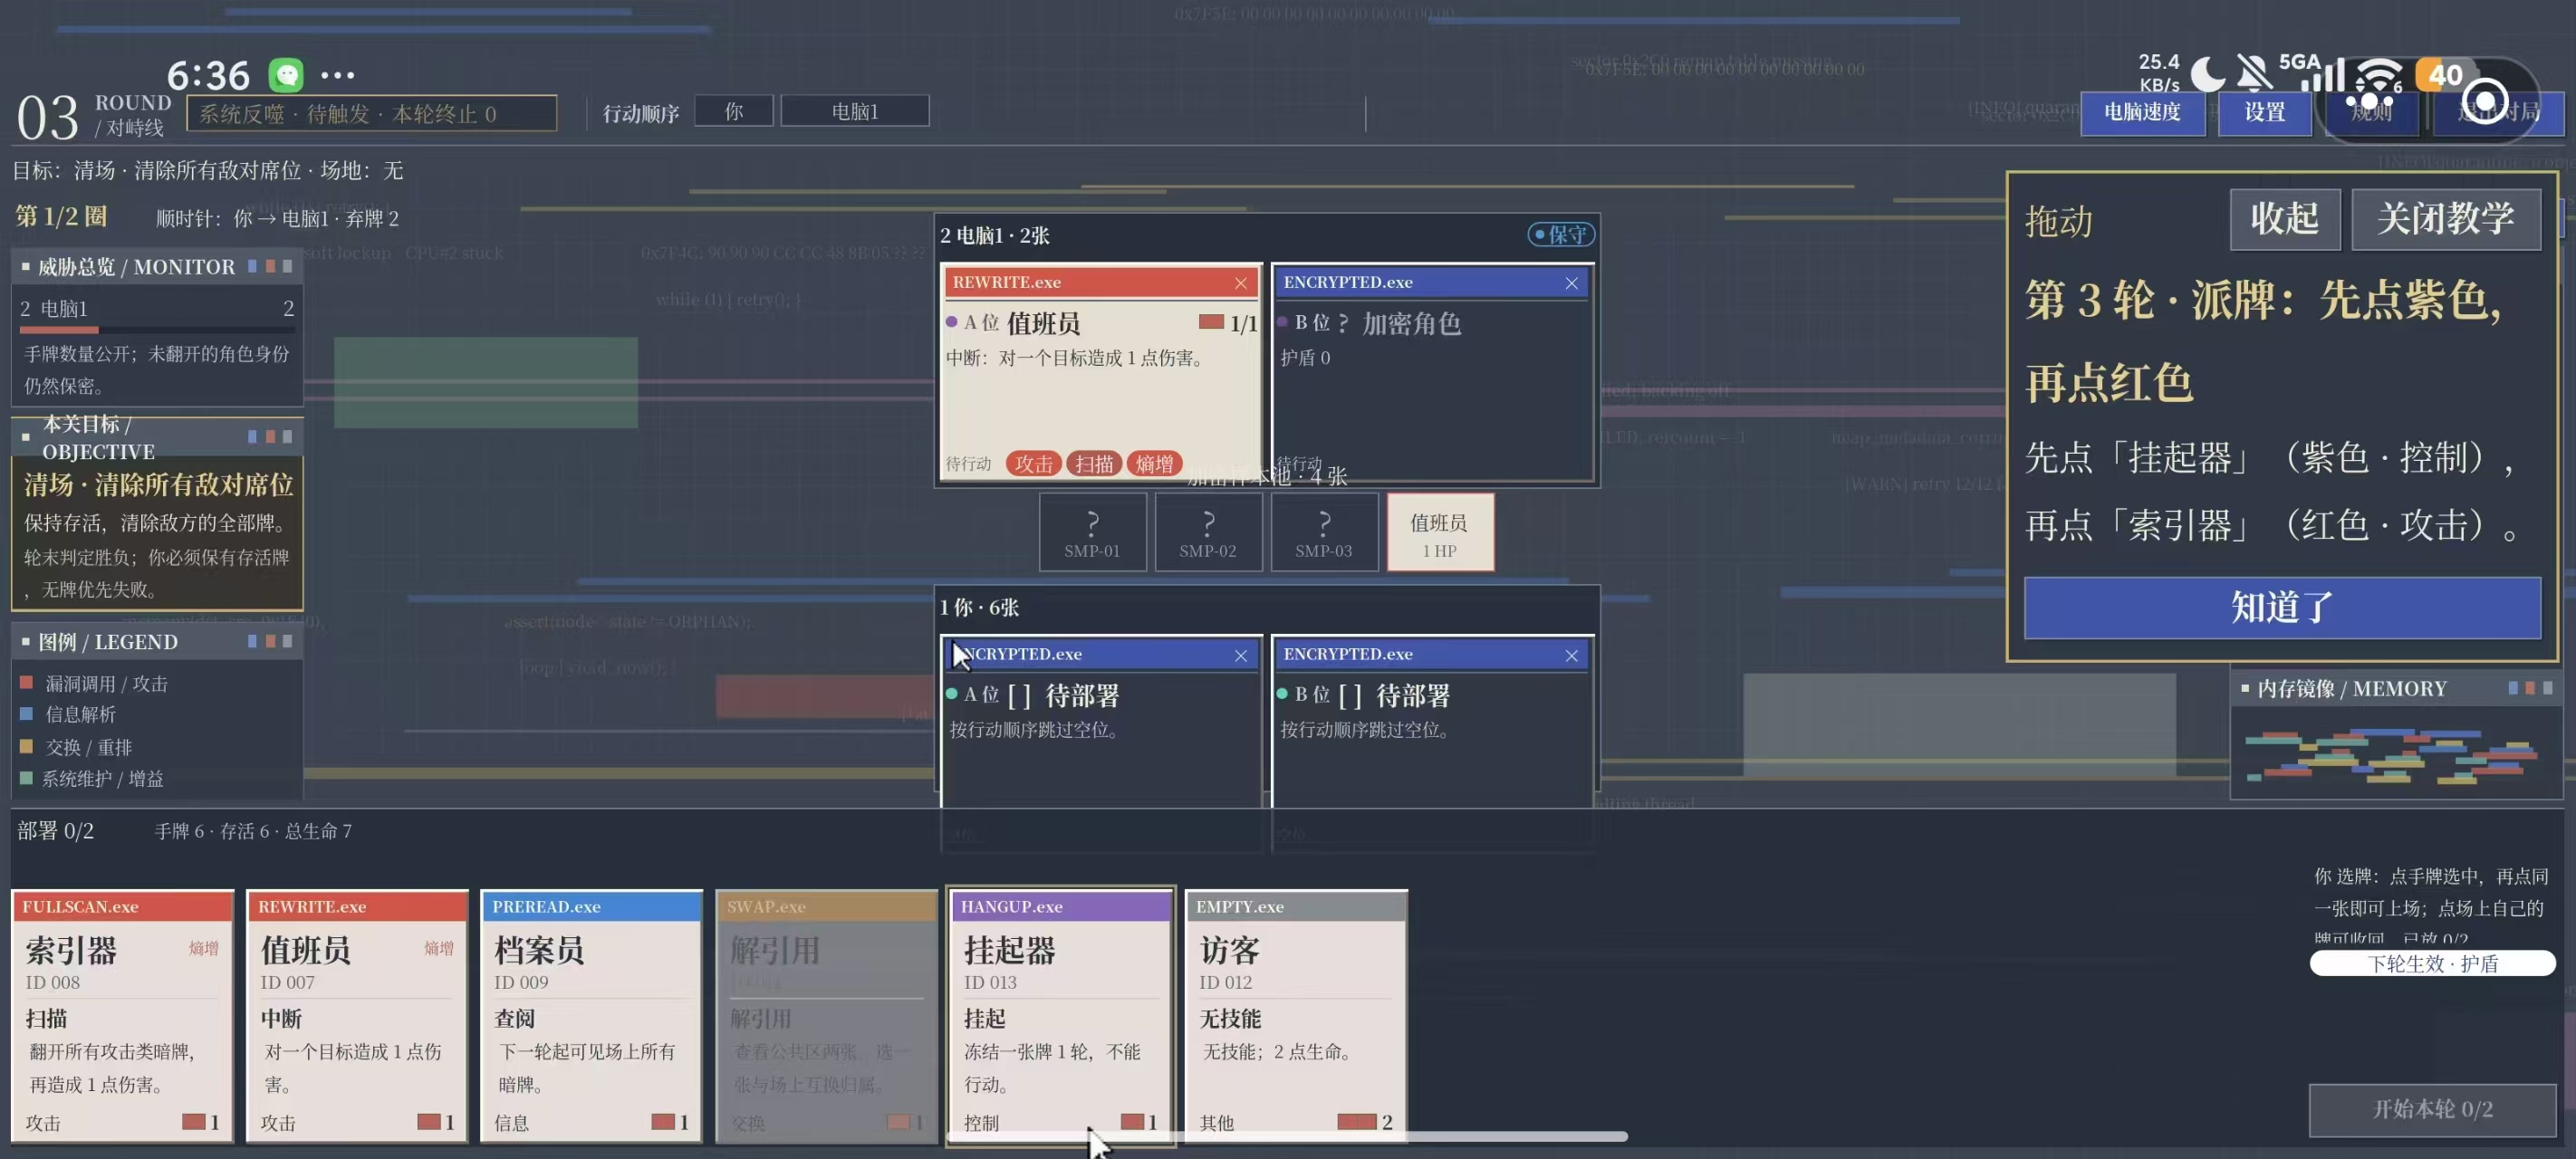The width and height of the screenshot is (2576, 1159).
Task: Click the 电脑1 threat progress bar
Action: [x=157, y=329]
